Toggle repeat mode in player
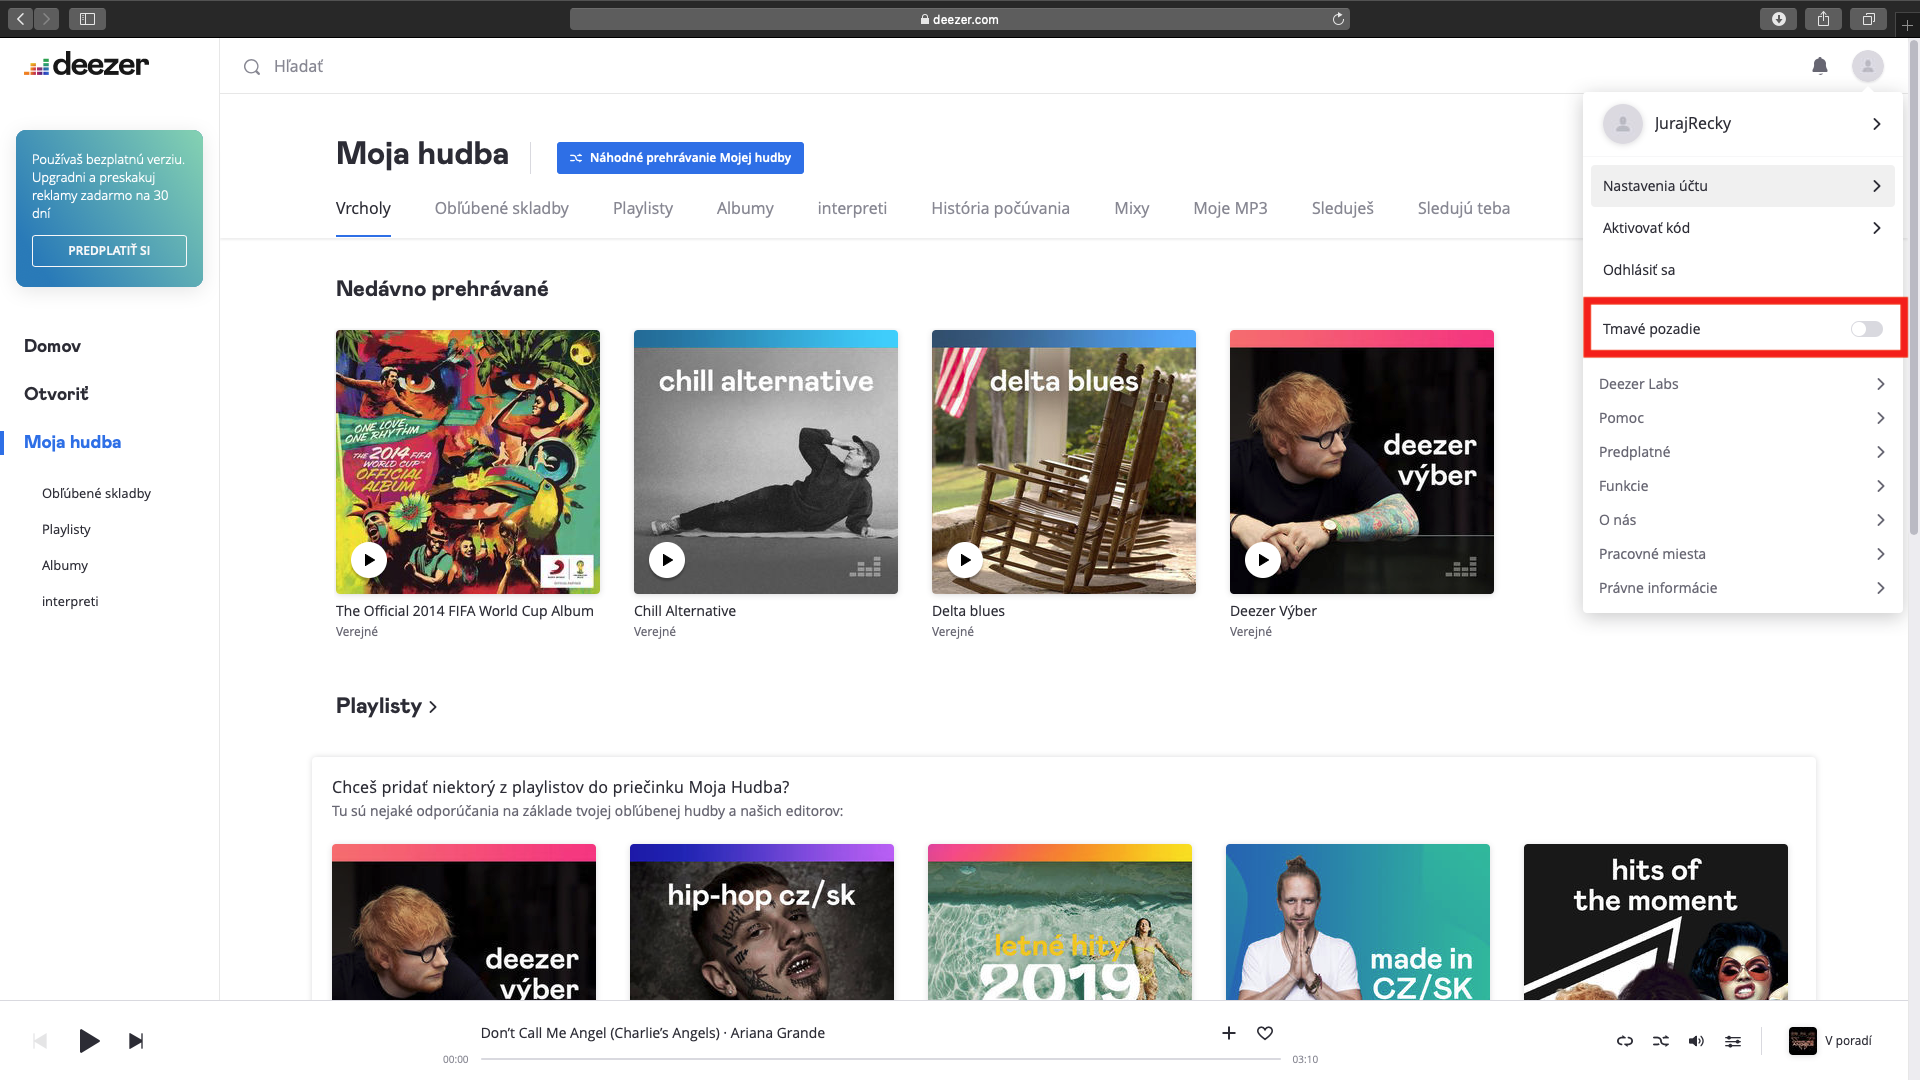 1625,1041
